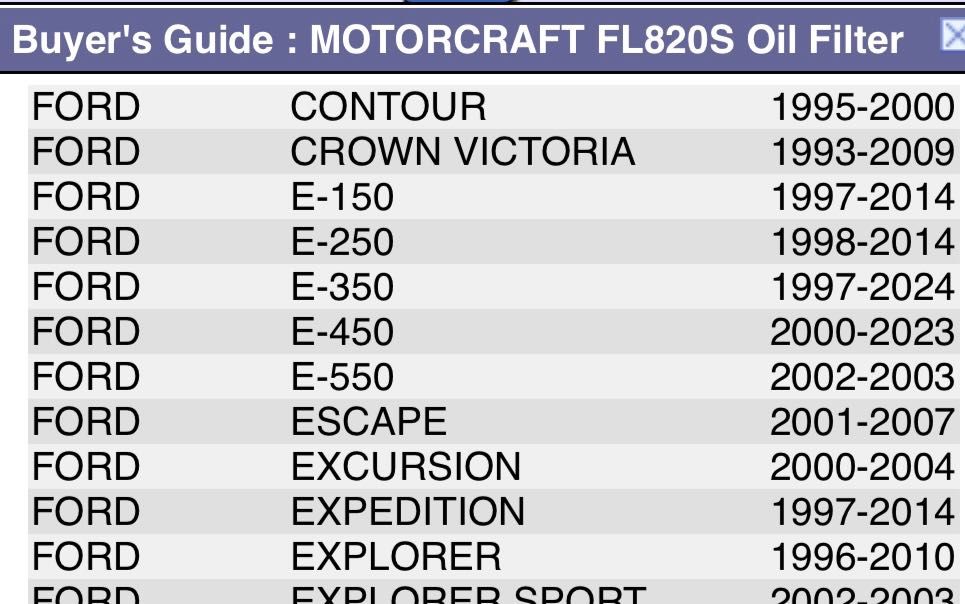Image resolution: width=965 pixels, height=604 pixels.
Task: Click the E-550 model name
Action: 342,377
